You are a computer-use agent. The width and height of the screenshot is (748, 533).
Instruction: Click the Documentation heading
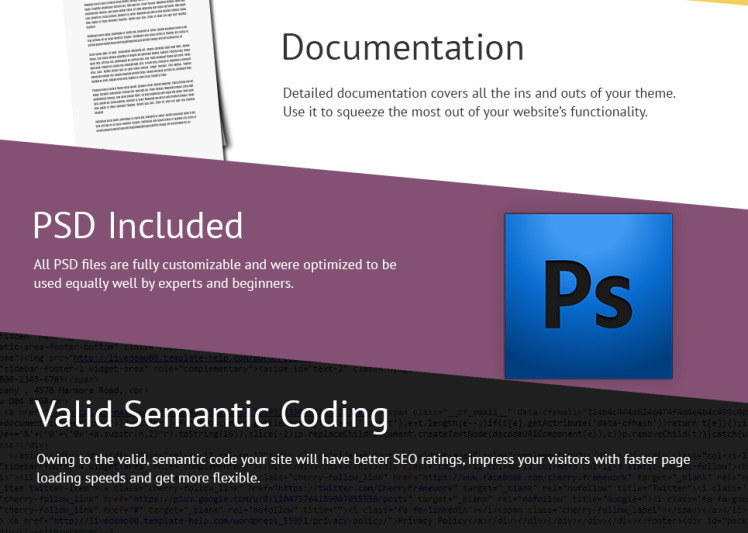[x=403, y=47]
